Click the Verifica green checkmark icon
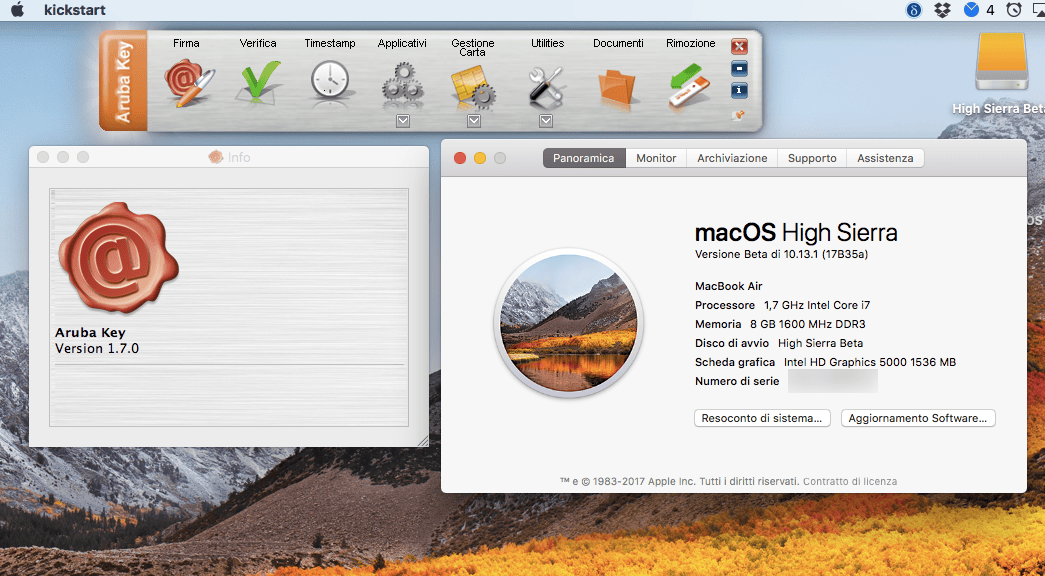 [x=259, y=83]
